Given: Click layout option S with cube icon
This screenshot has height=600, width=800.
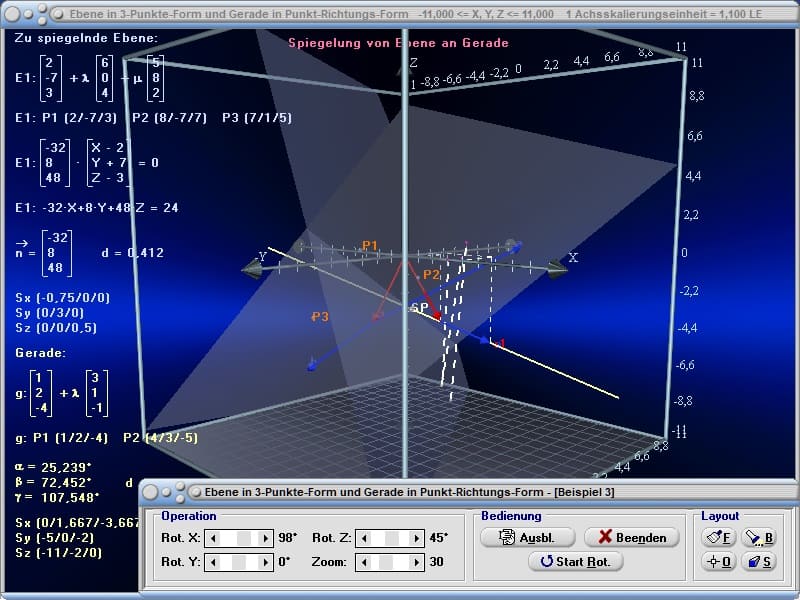Looking at the screenshot, I should coord(759,561).
